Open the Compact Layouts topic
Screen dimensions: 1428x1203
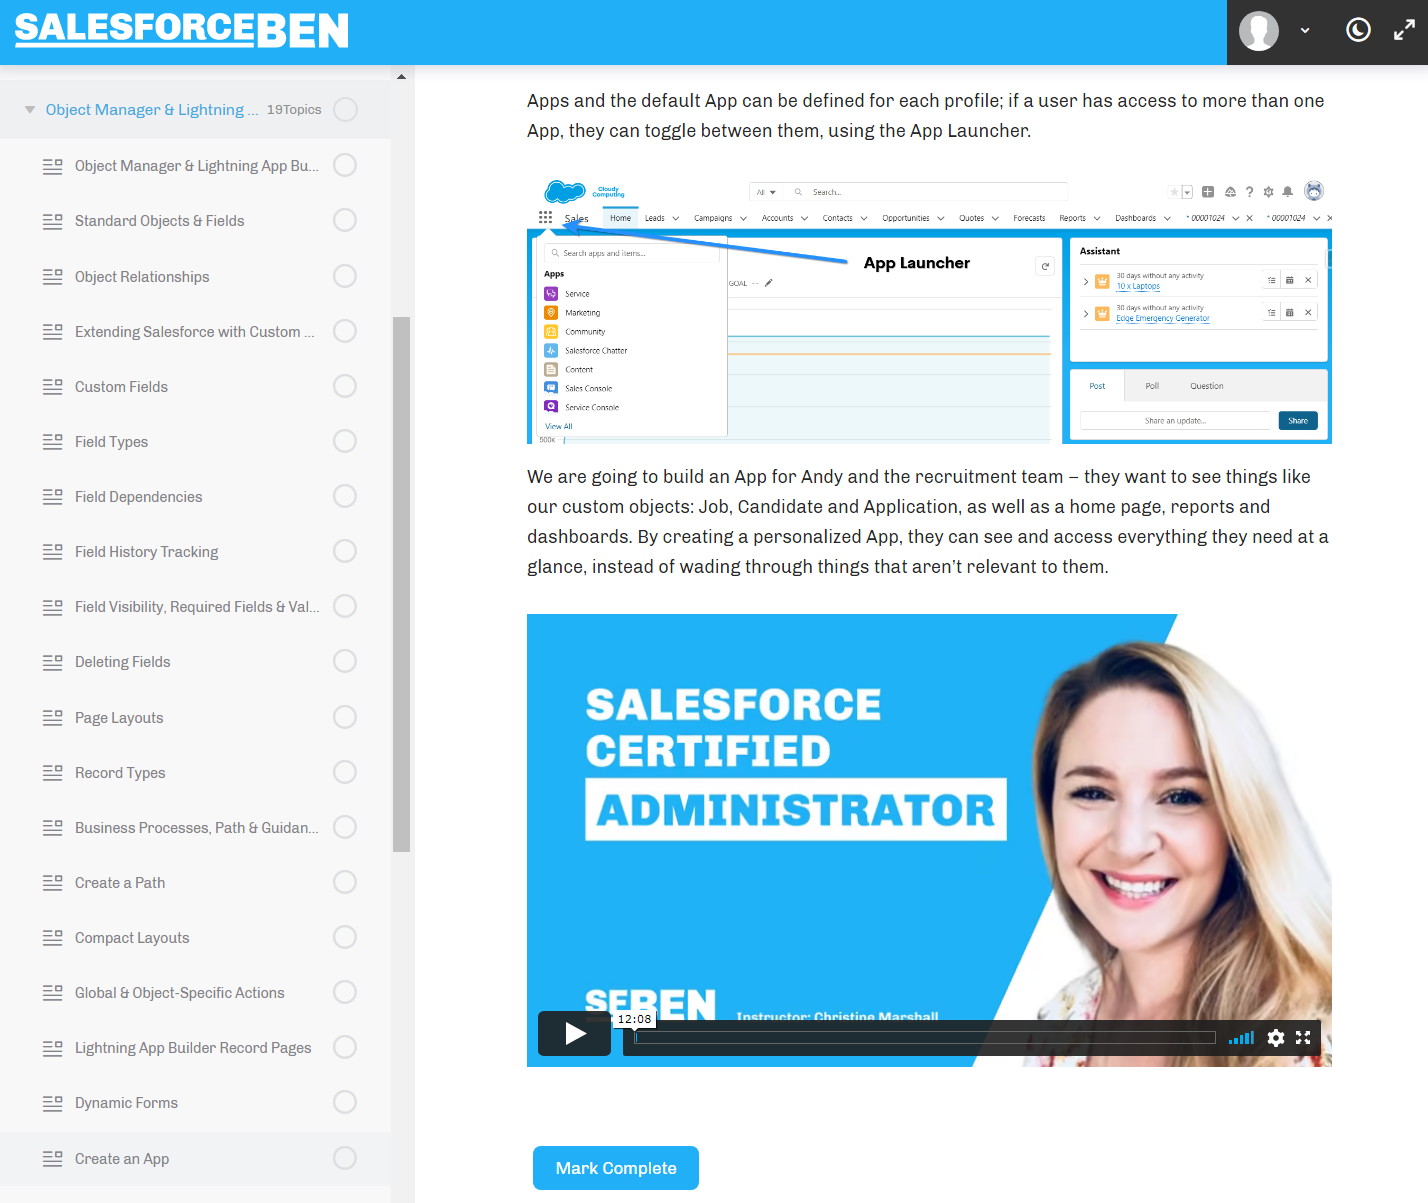pos(132,938)
